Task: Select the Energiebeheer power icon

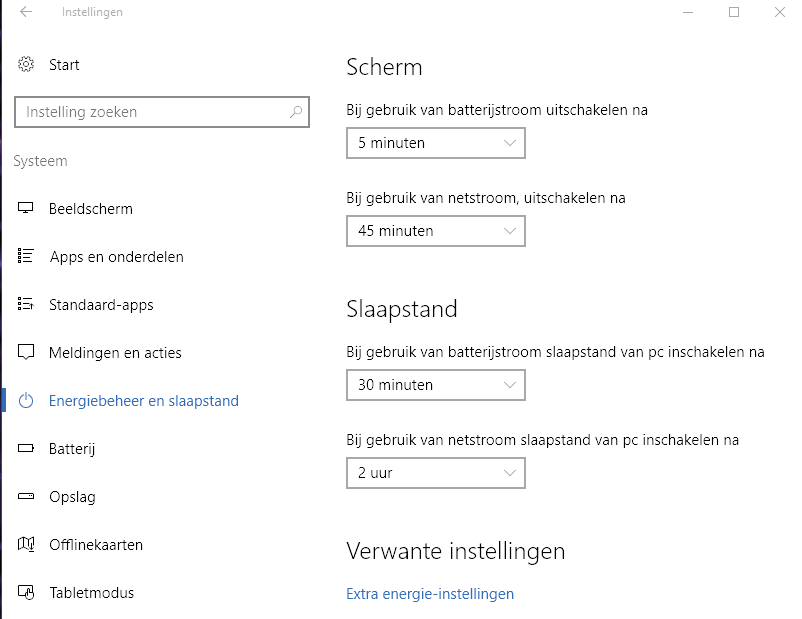Action: tap(26, 400)
